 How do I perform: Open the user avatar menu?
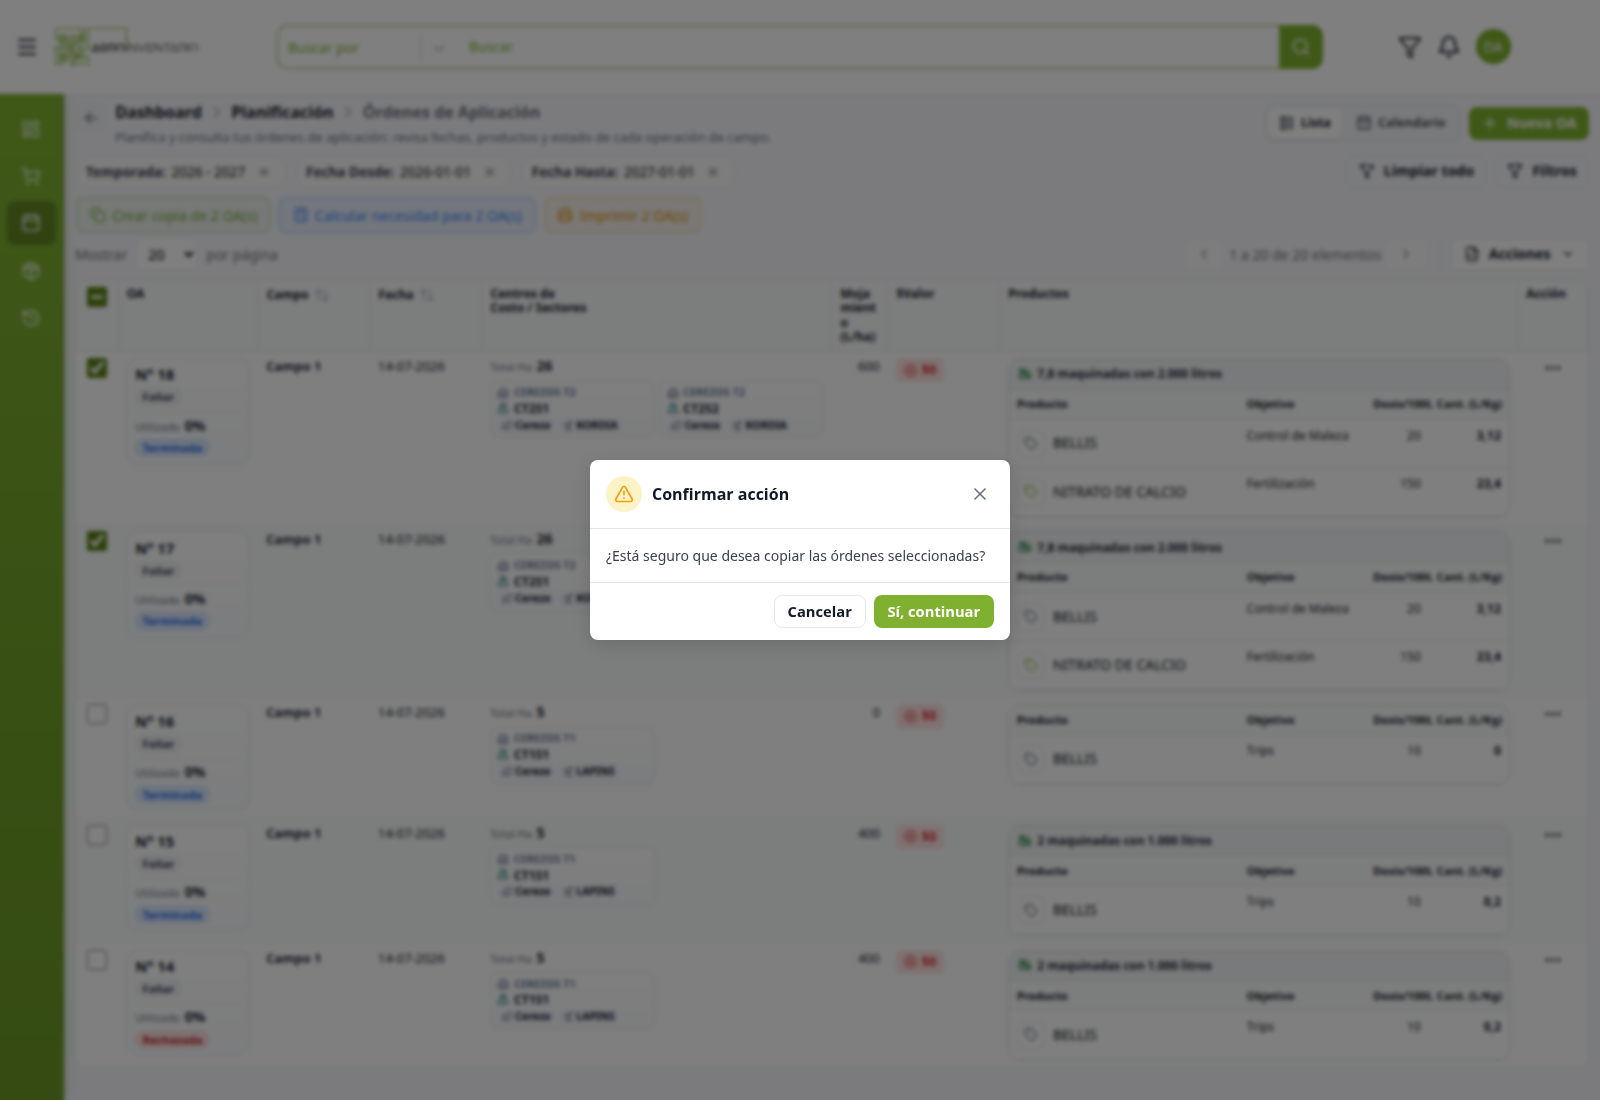tap(1493, 47)
